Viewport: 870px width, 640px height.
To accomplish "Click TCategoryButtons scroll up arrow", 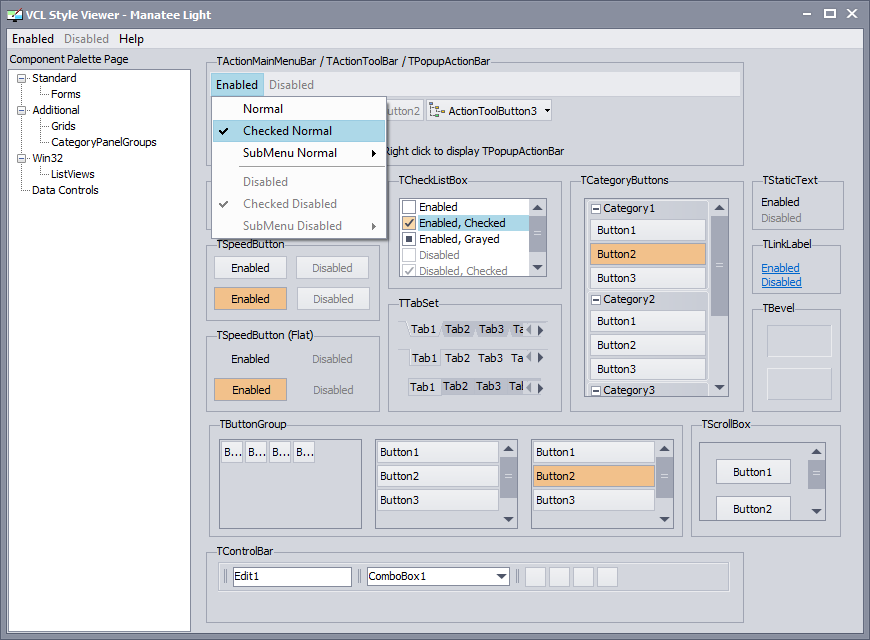I will click(719, 208).
